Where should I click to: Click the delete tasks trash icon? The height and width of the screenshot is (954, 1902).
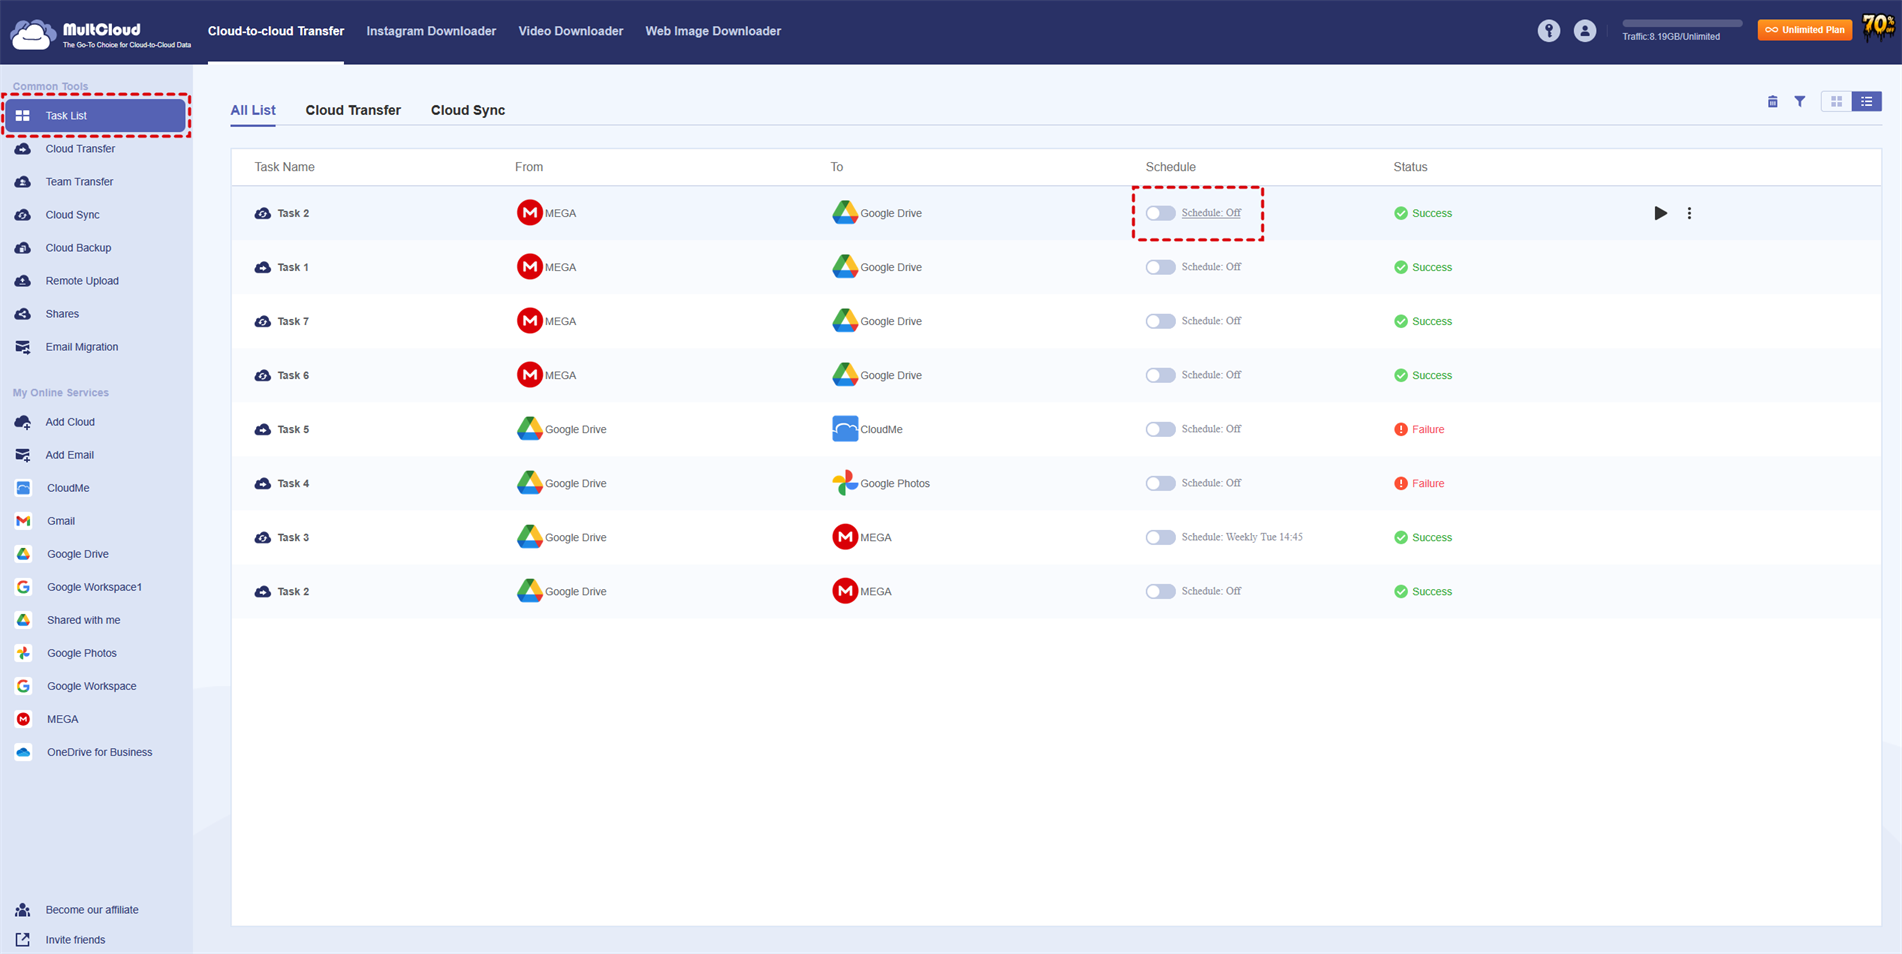tap(1772, 102)
